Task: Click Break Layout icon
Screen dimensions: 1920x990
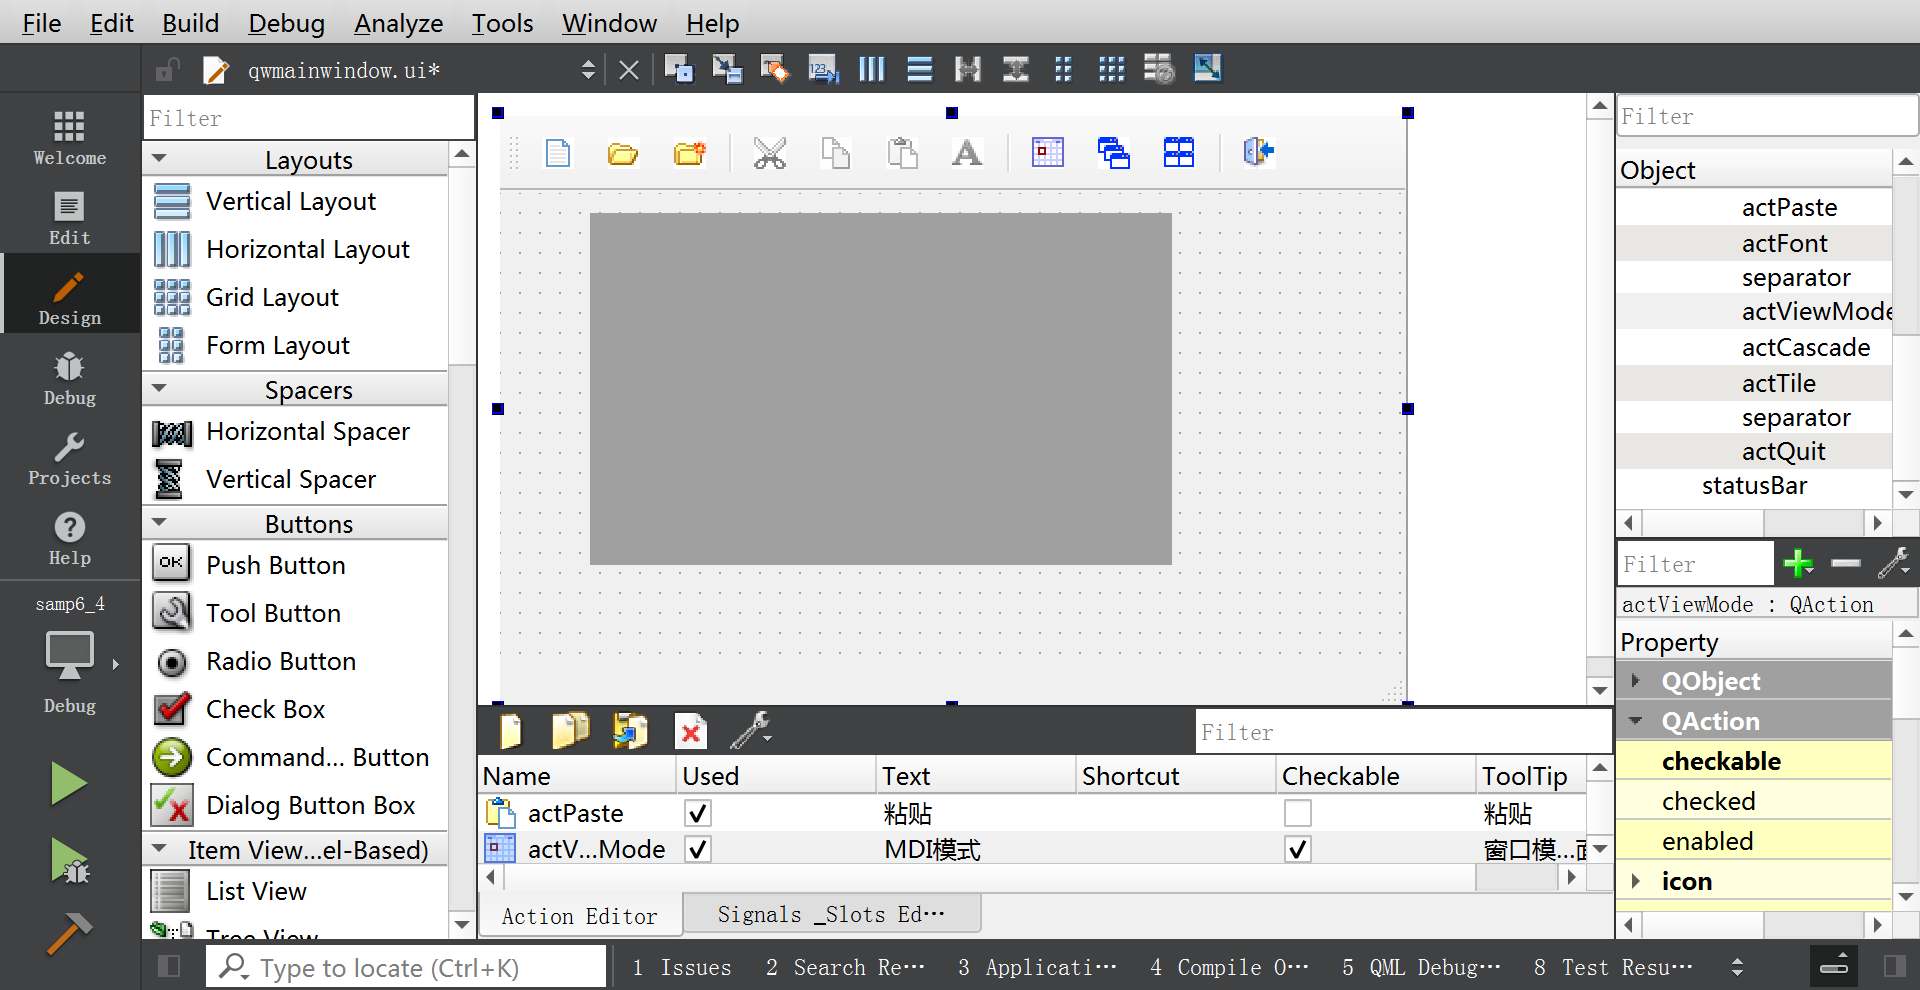Action: pos(1159,69)
